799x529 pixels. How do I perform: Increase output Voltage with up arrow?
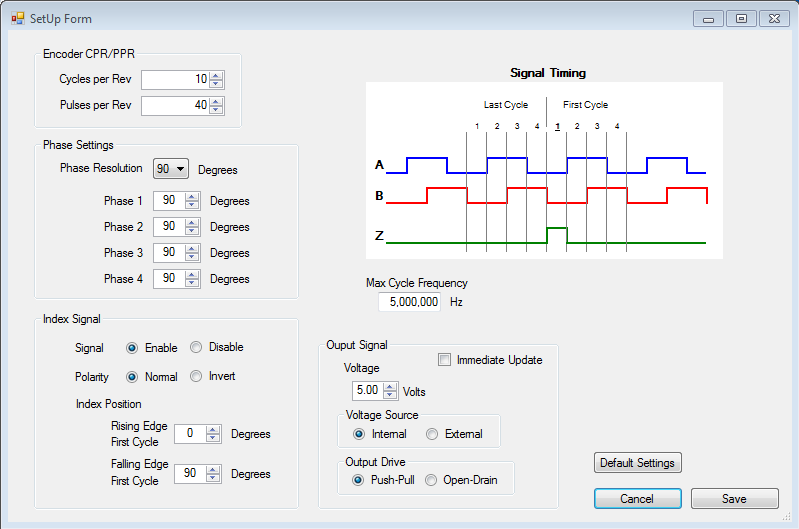(392, 387)
